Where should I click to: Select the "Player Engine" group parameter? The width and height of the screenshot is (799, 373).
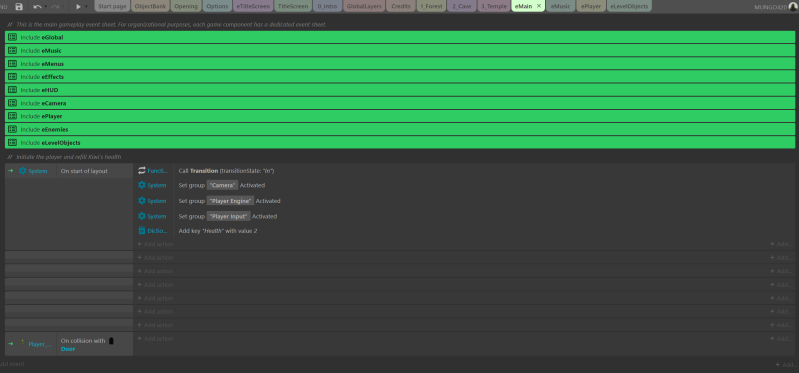click(230, 201)
